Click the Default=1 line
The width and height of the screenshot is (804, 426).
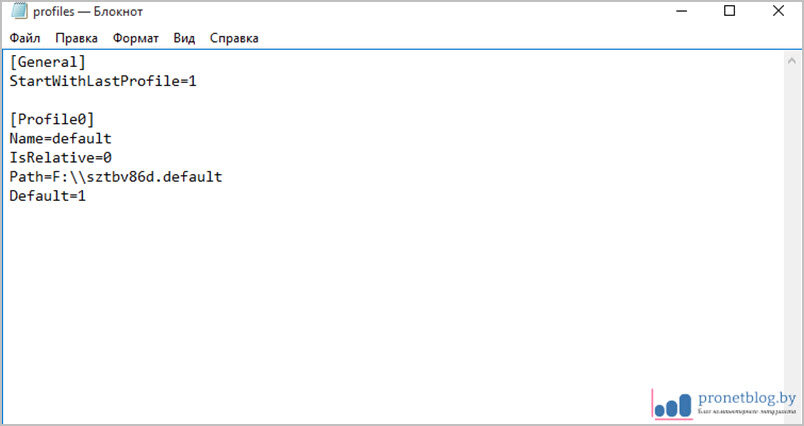tap(48, 196)
